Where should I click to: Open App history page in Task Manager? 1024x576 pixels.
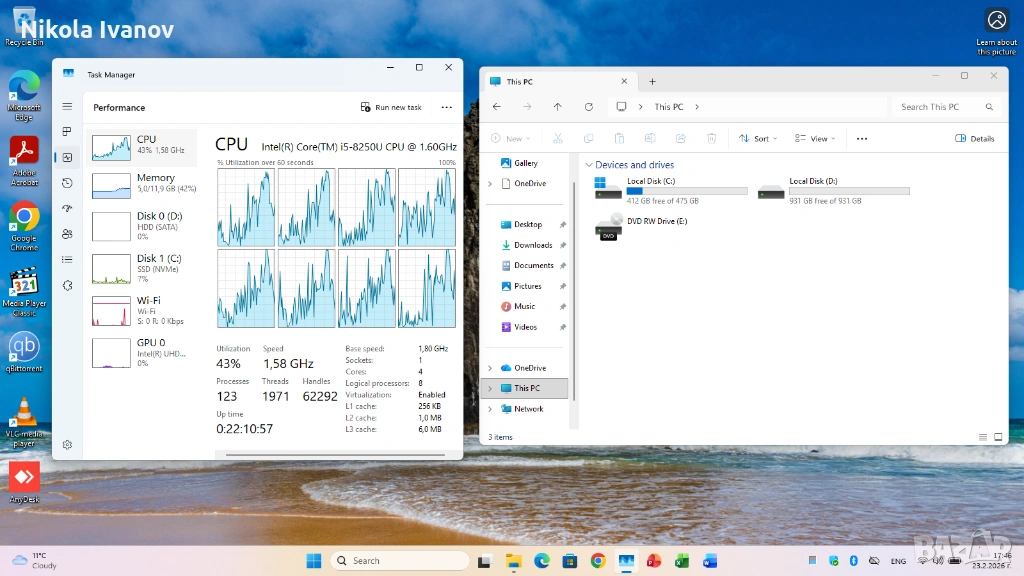(x=67, y=183)
